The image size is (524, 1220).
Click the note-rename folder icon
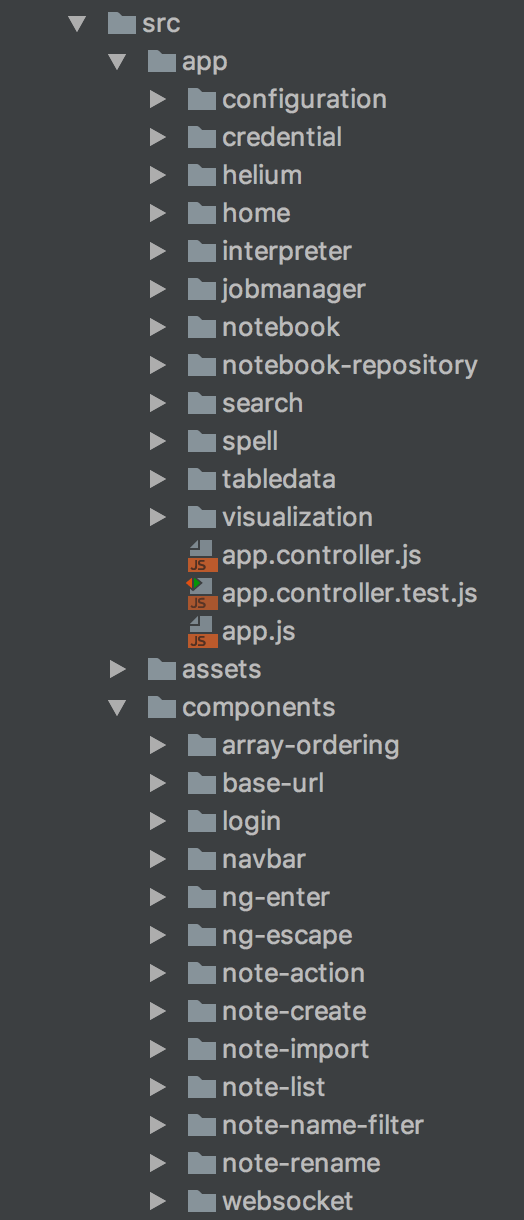tap(201, 1162)
